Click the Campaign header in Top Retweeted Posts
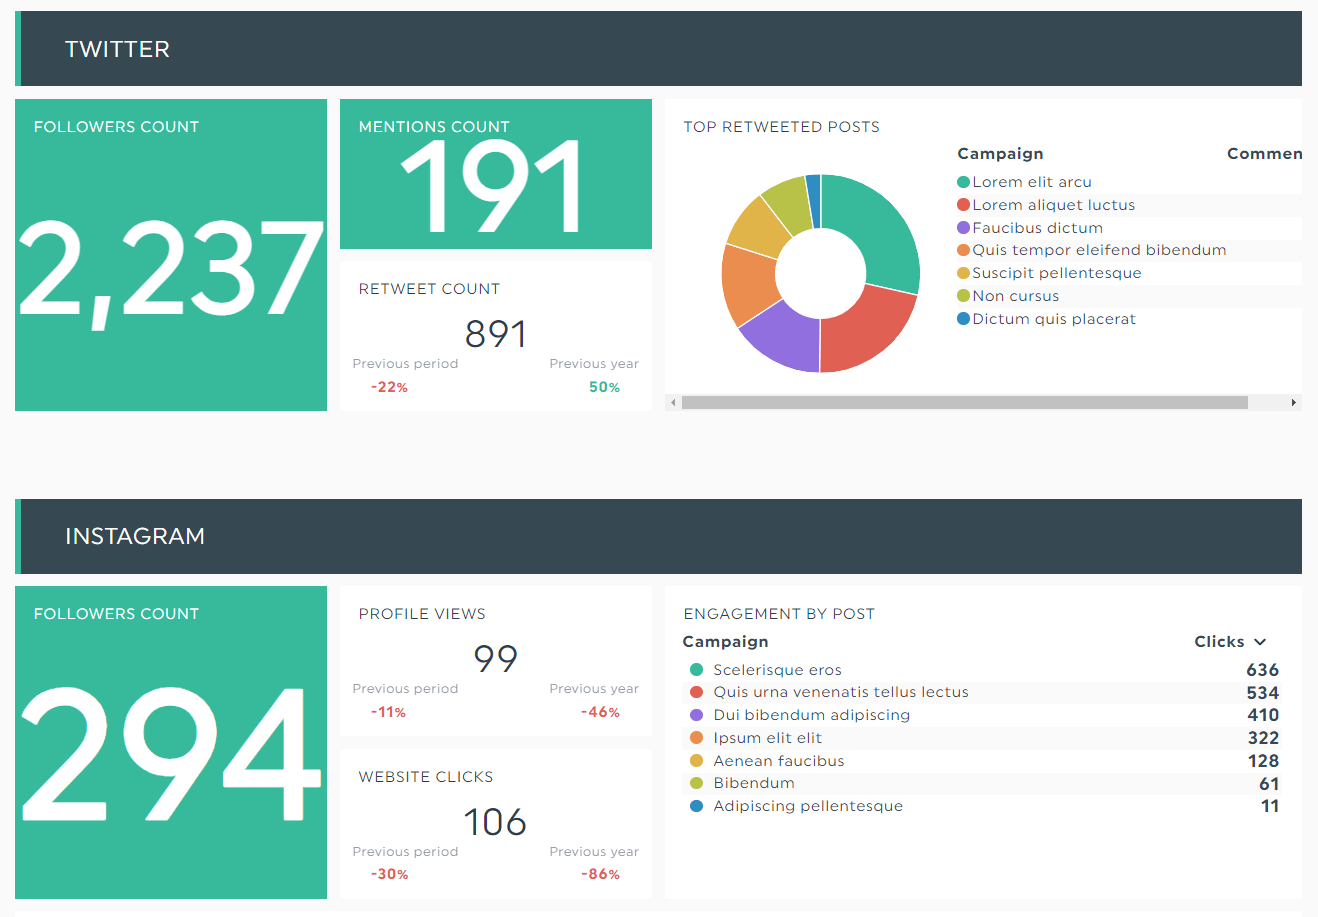 pyautogui.click(x=1000, y=154)
